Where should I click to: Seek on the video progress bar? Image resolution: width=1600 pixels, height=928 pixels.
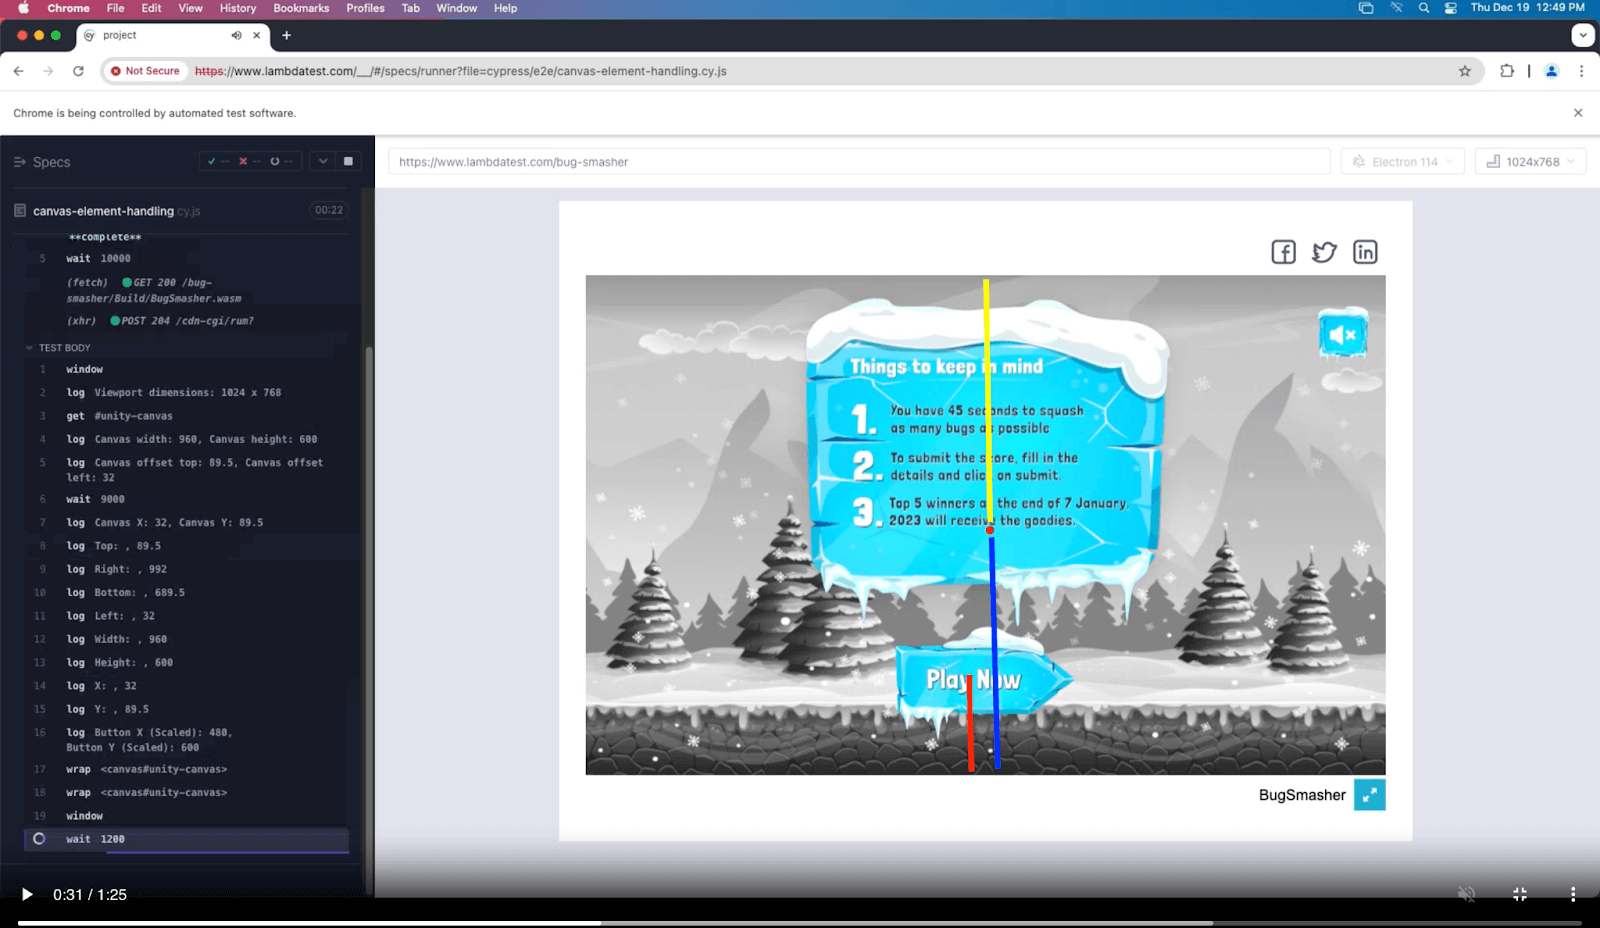point(800,923)
